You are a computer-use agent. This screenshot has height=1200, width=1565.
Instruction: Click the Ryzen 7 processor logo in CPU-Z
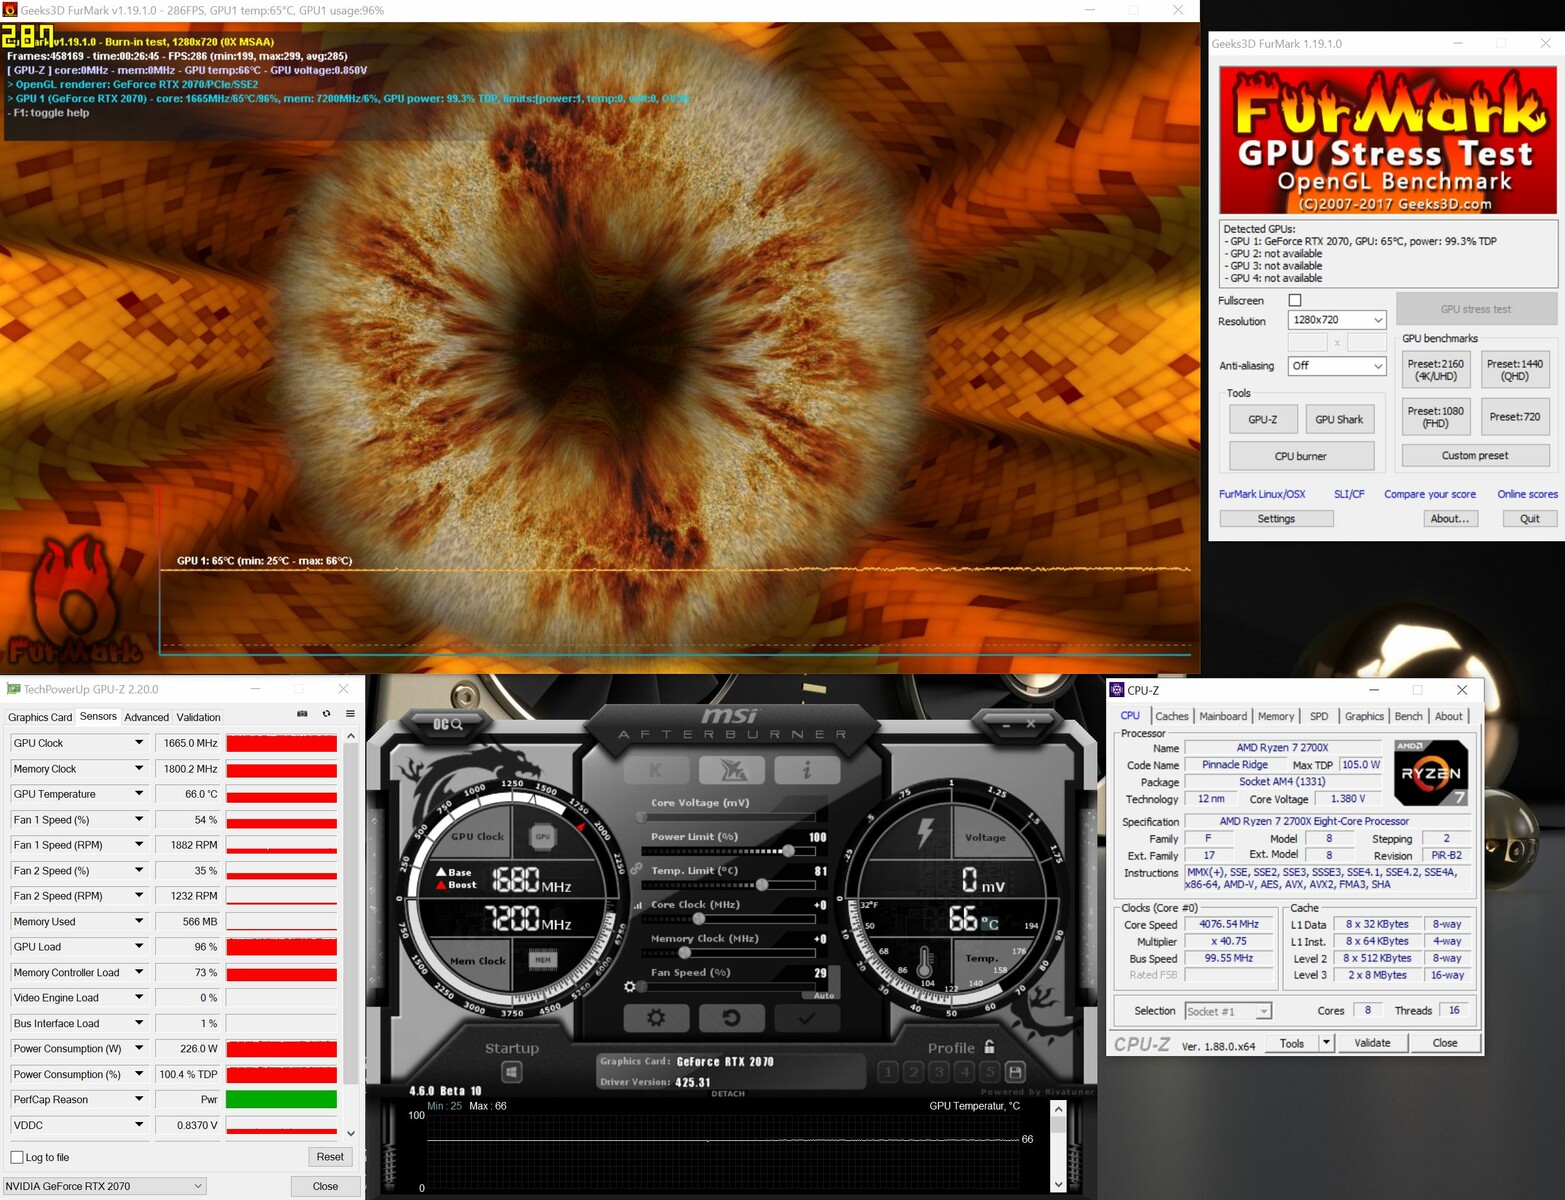tap(1431, 772)
